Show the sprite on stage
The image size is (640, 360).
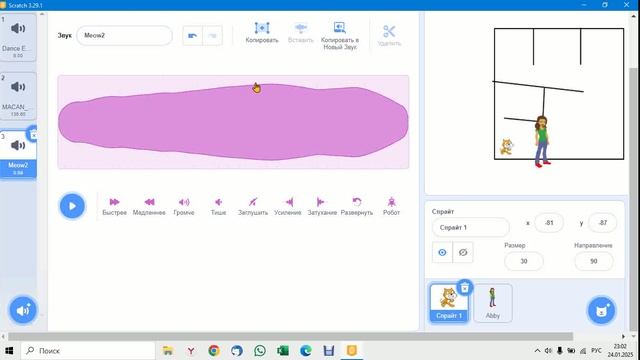[x=442, y=252]
